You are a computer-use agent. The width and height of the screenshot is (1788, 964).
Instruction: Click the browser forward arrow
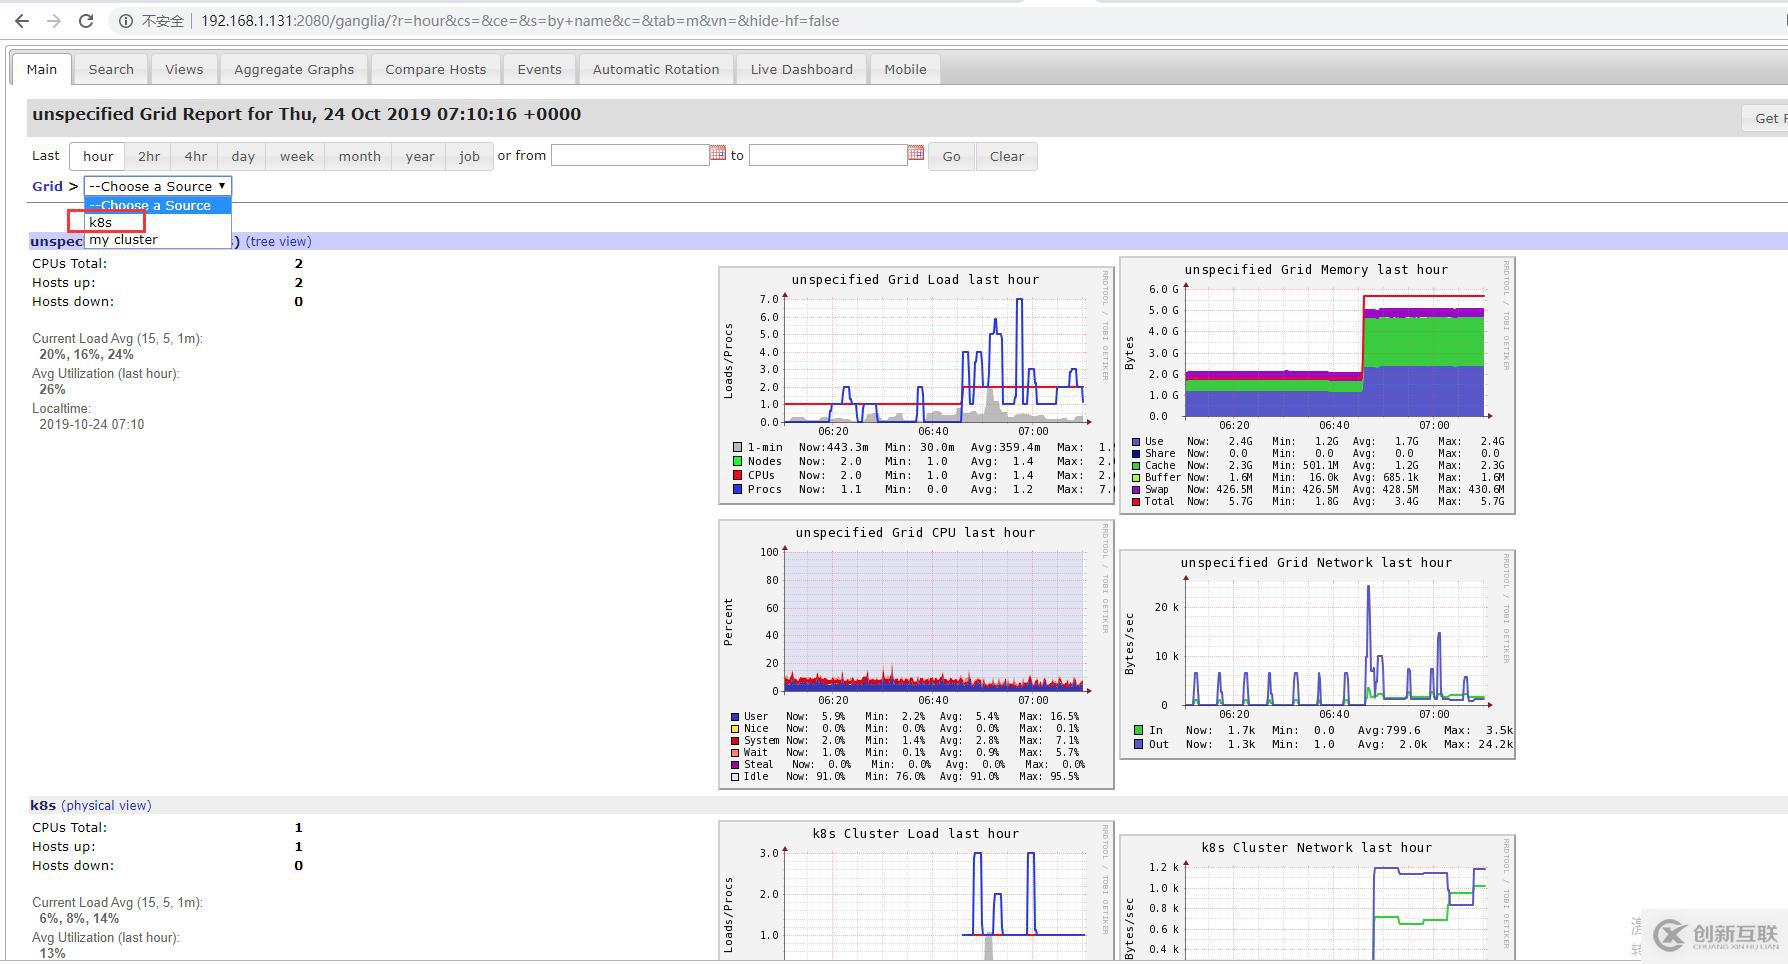pyautogui.click(x=54, y=20)
